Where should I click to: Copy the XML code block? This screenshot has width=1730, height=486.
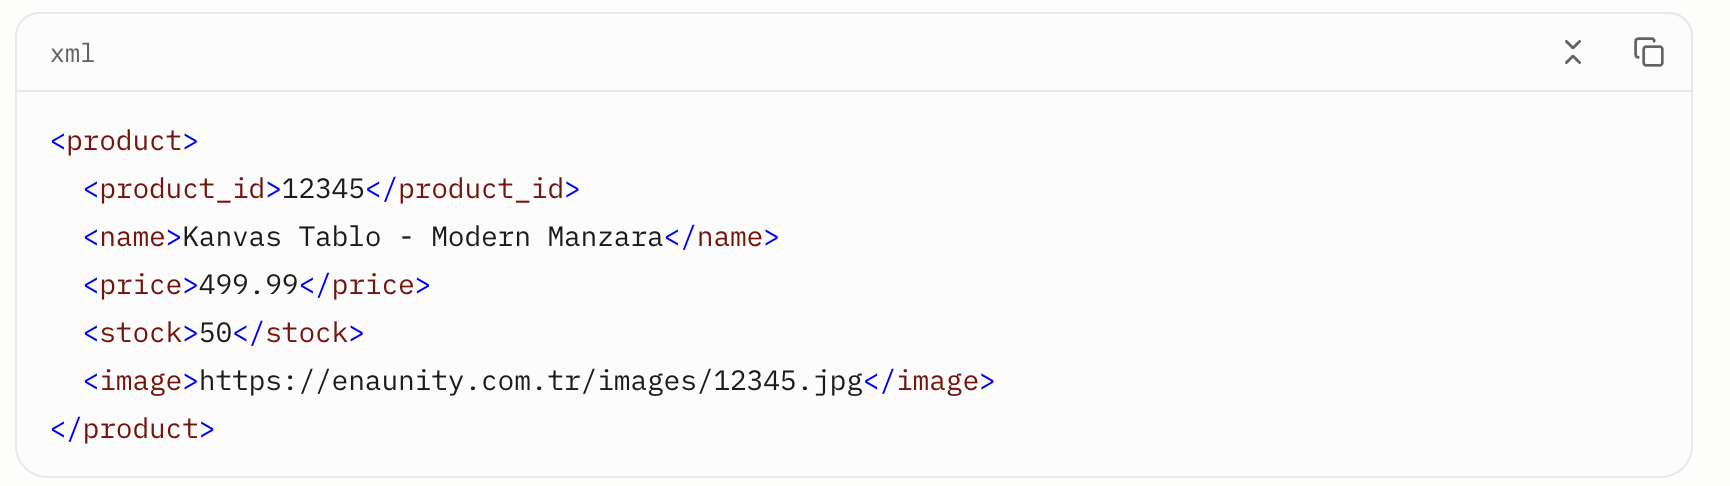1648,52
